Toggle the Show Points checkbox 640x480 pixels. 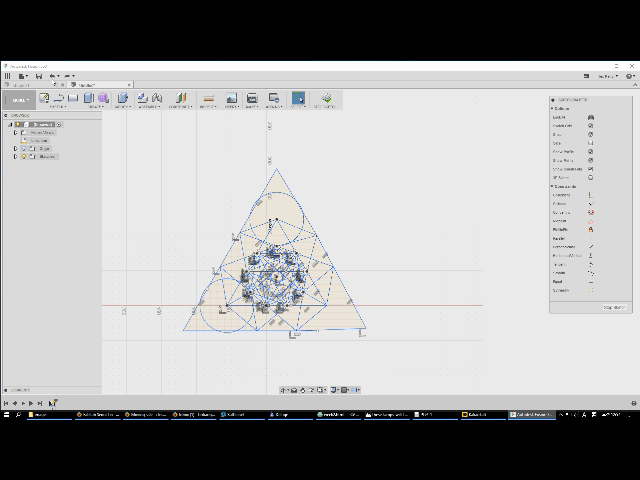(x=591, y=160)
